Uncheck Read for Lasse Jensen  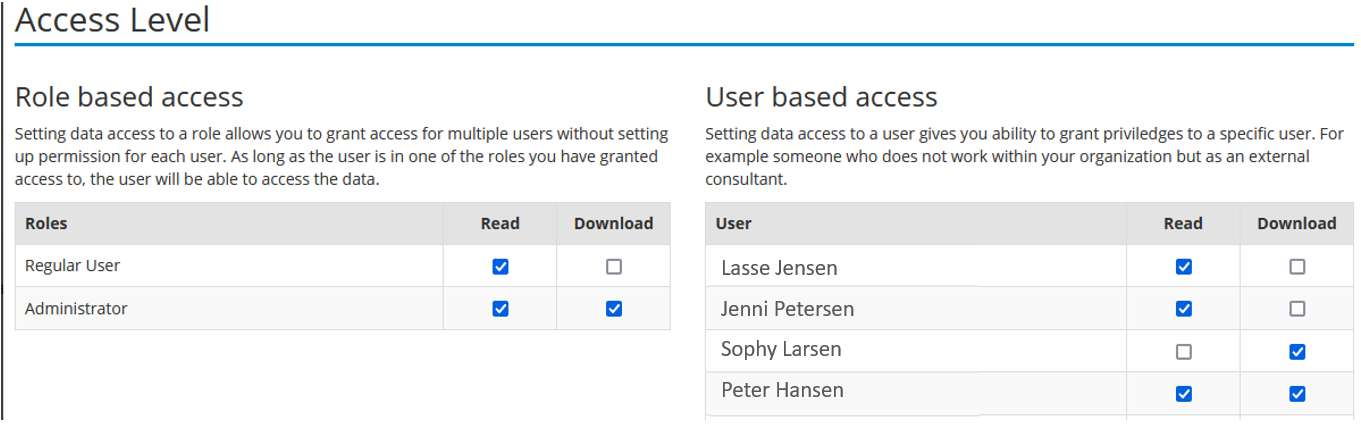[1184, 267]
